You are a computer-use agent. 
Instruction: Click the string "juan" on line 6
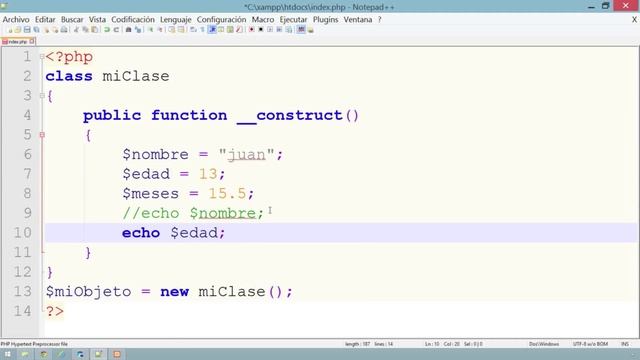pyautogui.click(x=246, y=155)
